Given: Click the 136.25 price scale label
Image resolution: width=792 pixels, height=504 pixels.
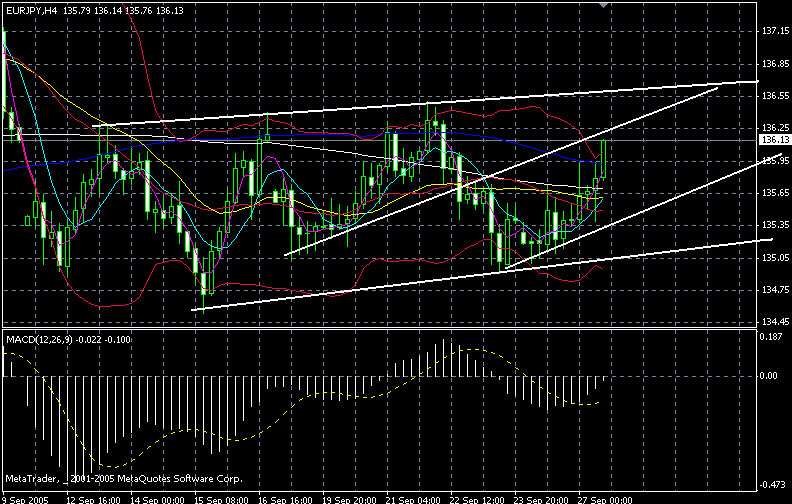Looking at the screenshot, I should pyautogui.click(x=775, y=128).
